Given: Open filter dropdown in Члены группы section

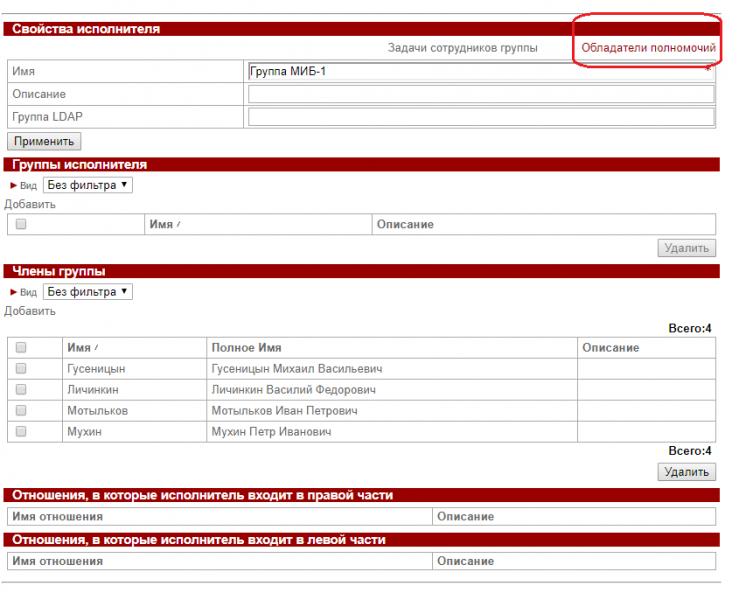Looking at the screenshot, I should pos(88,291).
